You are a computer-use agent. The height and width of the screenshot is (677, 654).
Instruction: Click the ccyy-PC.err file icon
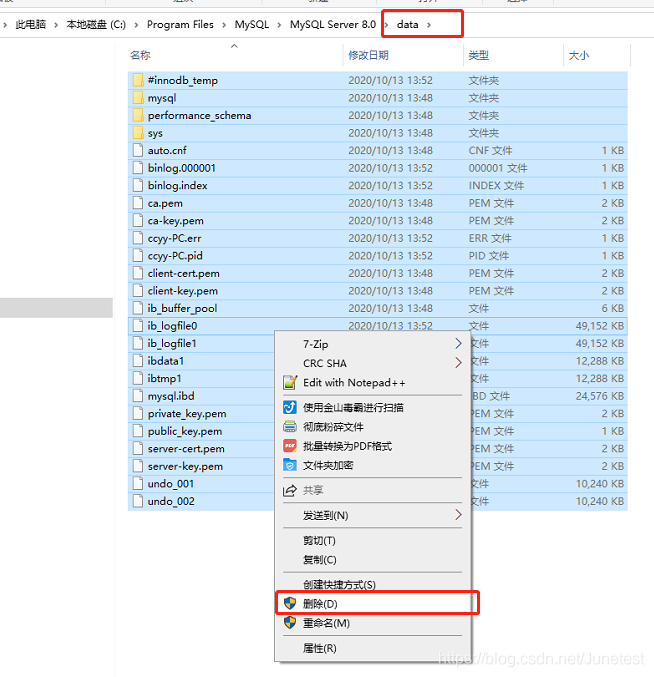[x=138, y=238]
